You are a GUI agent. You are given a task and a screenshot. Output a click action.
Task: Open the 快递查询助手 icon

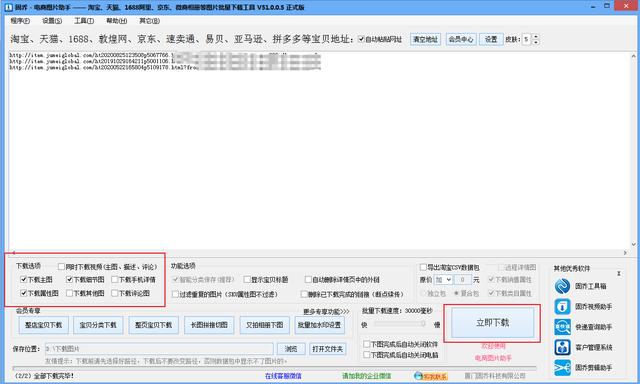click(562, 327)
